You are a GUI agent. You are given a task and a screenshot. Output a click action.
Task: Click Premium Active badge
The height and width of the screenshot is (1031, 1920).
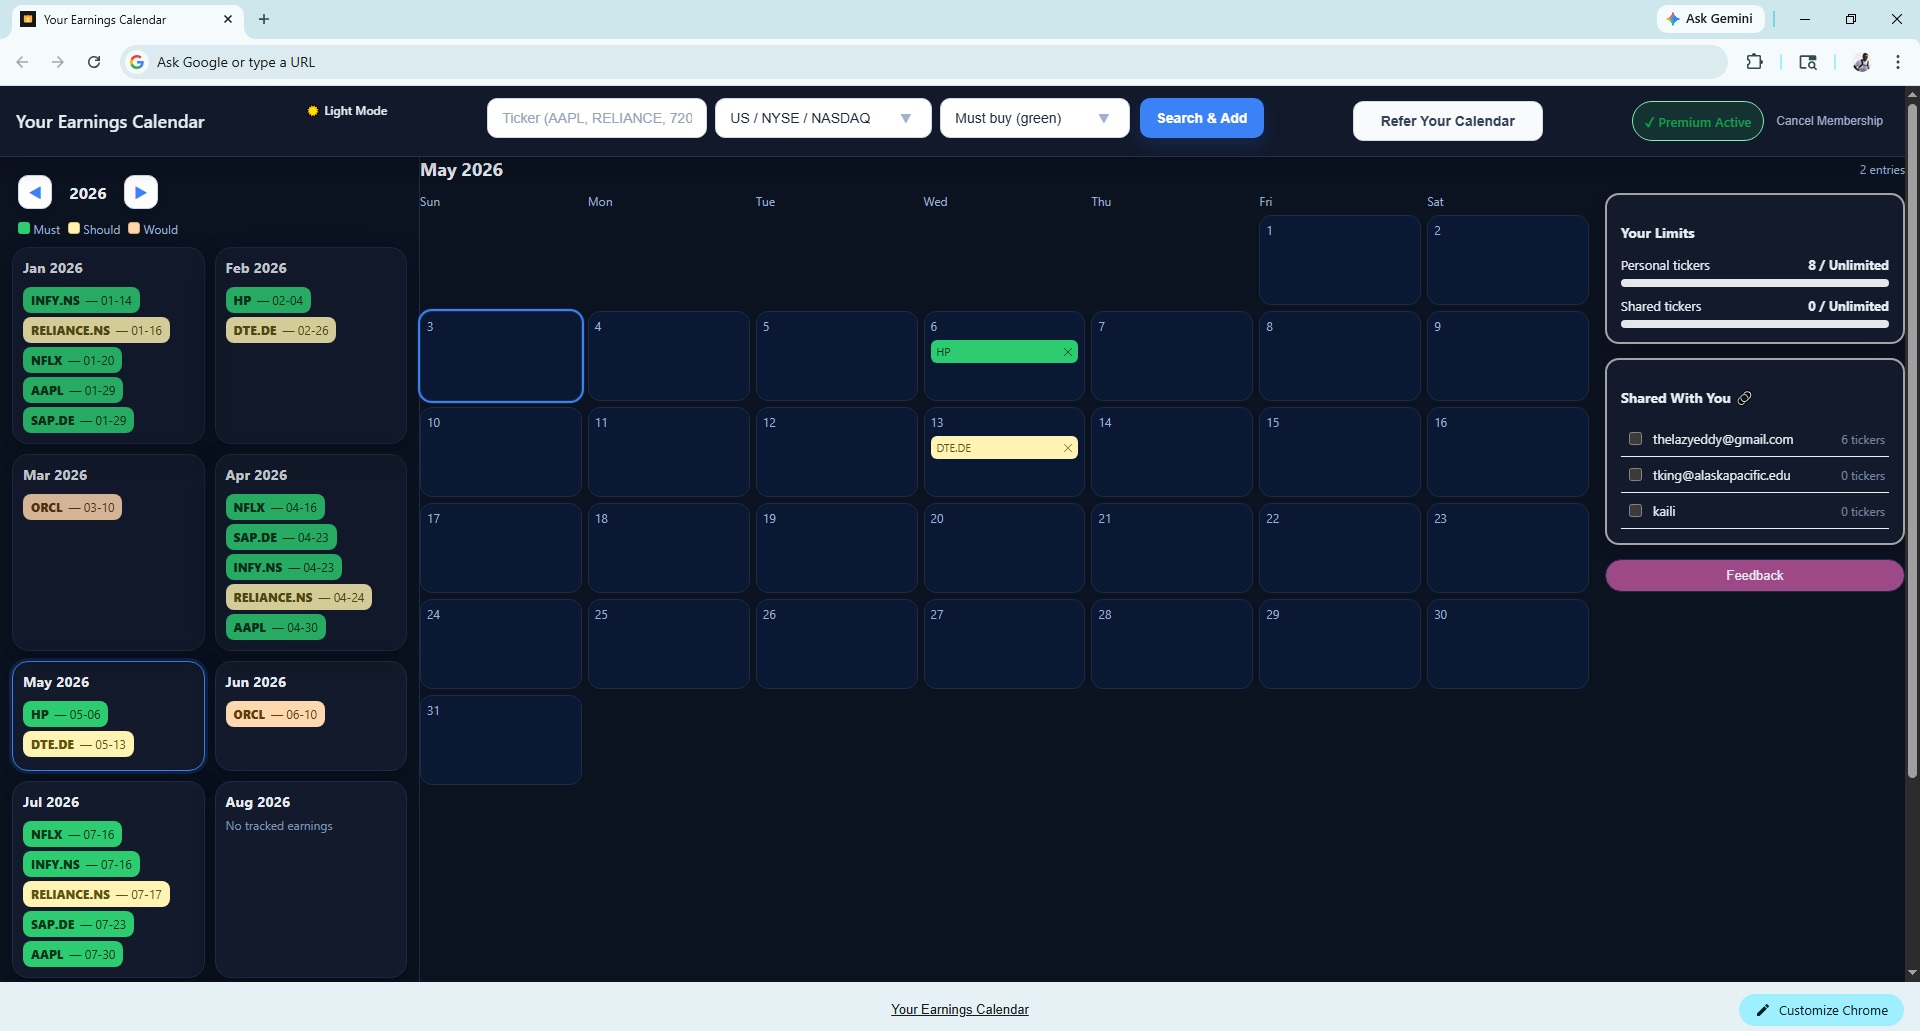pyautogui.click(x=1698, y=122)
